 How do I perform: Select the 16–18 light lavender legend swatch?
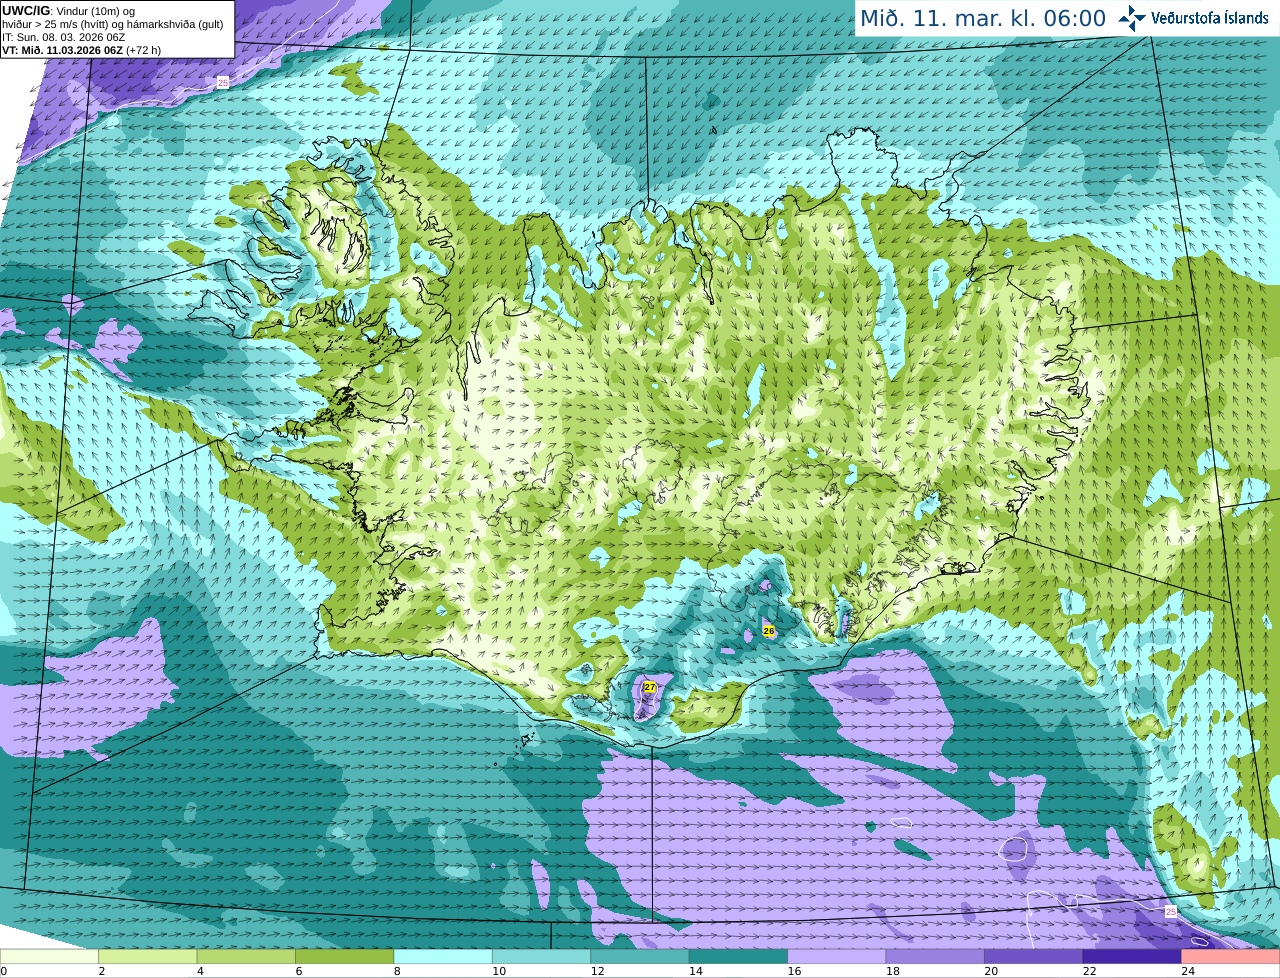(x=837, y=957)
